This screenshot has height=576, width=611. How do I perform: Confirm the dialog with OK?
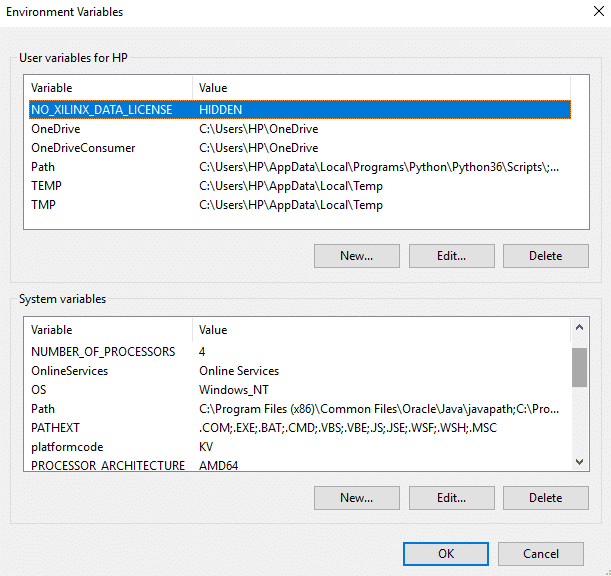[x=446, y=553]
